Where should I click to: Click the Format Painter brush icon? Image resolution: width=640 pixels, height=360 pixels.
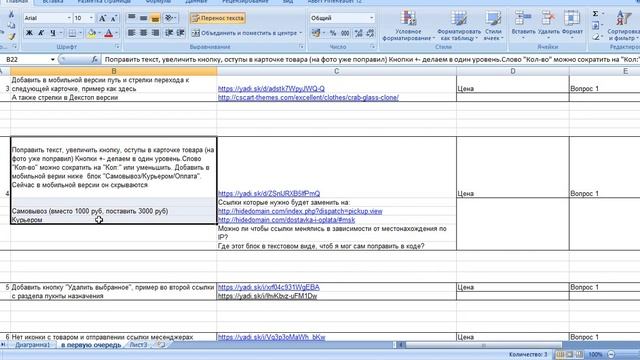coord(11,36)
